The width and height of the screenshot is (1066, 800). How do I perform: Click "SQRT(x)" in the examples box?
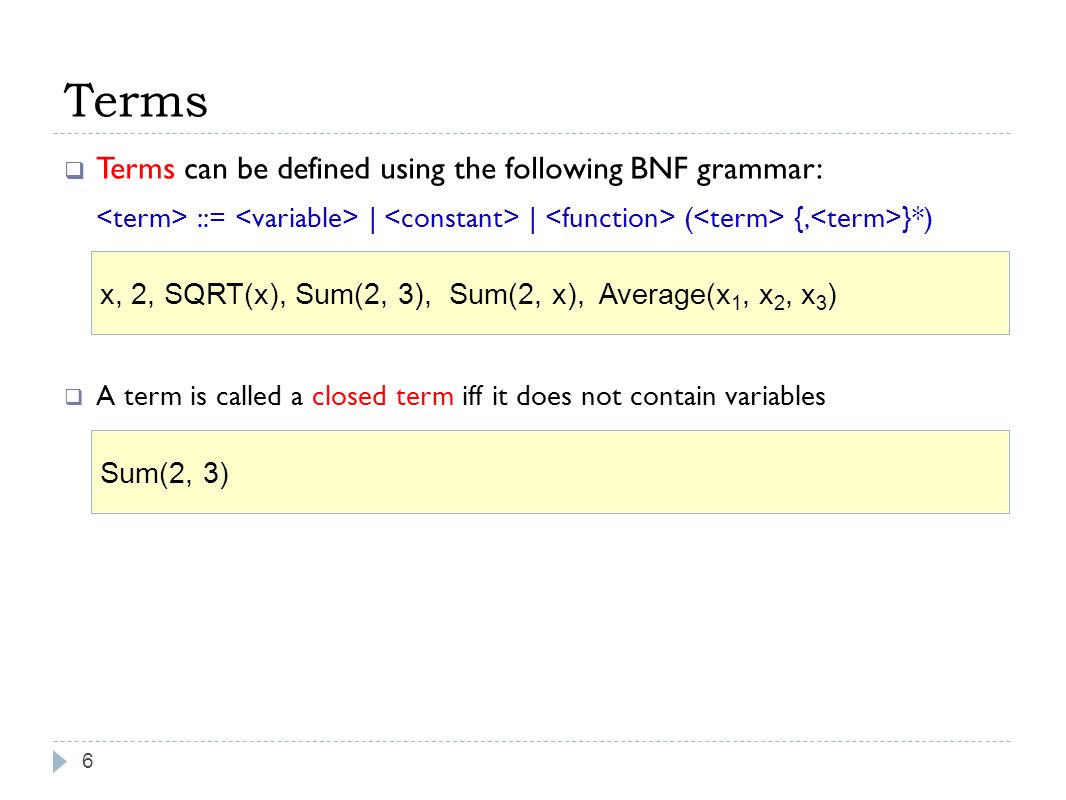[224, 294]
